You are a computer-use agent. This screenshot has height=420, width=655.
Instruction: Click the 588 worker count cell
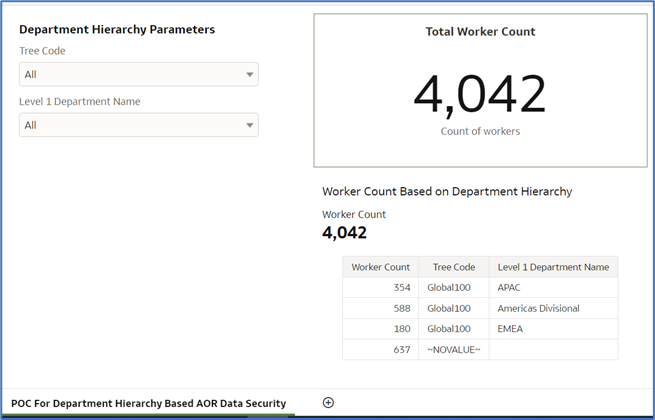(x=398, y=308)
